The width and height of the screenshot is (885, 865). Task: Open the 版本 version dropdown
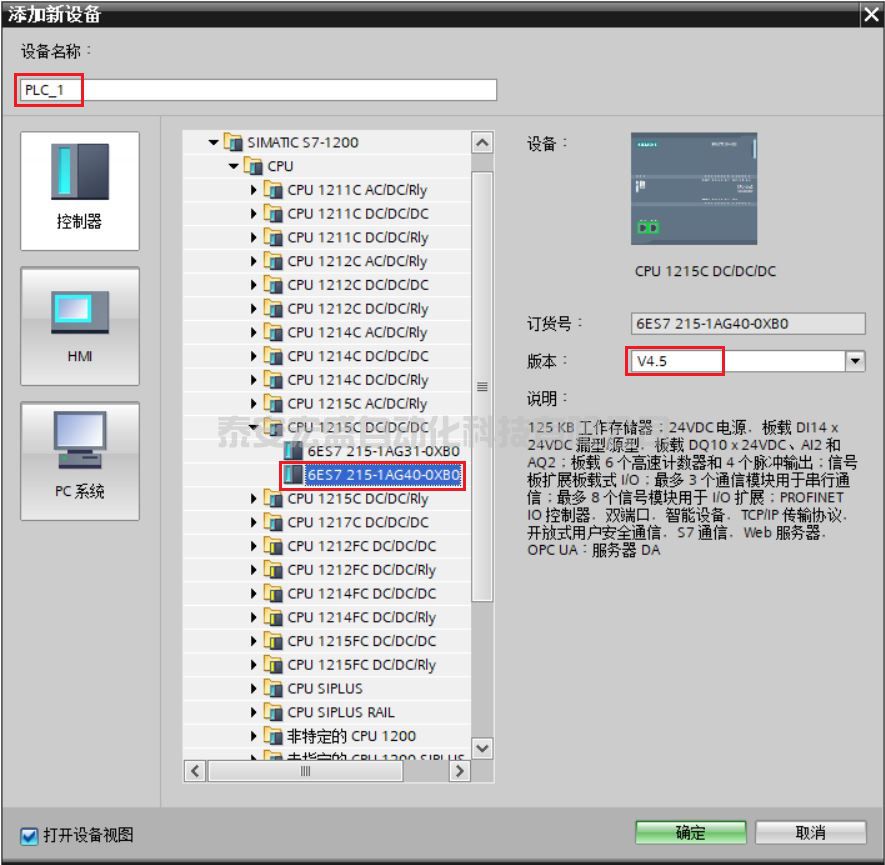[857, 362]
